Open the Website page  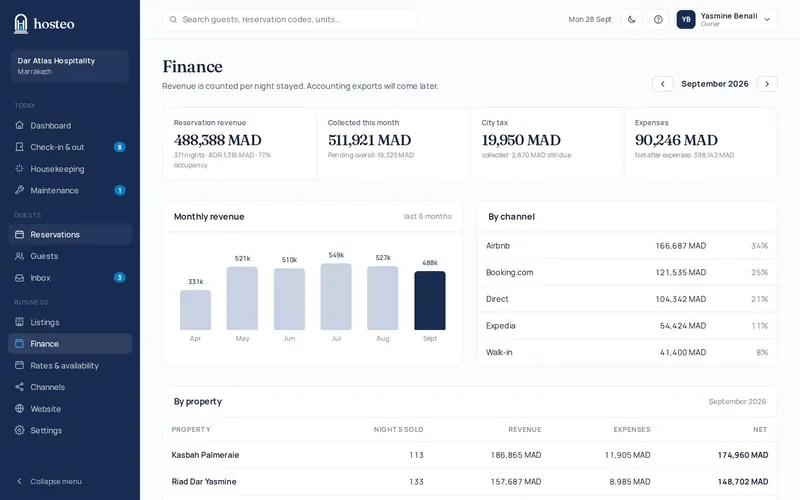point(70,409)
